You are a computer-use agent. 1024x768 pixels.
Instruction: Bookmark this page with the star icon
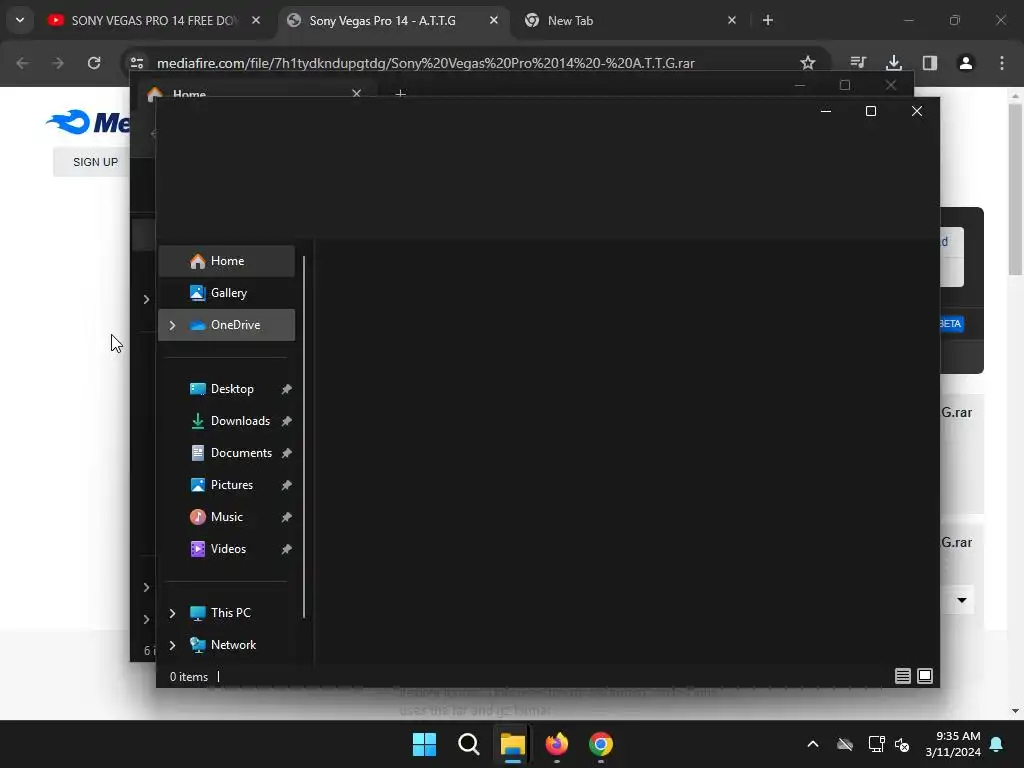click(808, 63)
